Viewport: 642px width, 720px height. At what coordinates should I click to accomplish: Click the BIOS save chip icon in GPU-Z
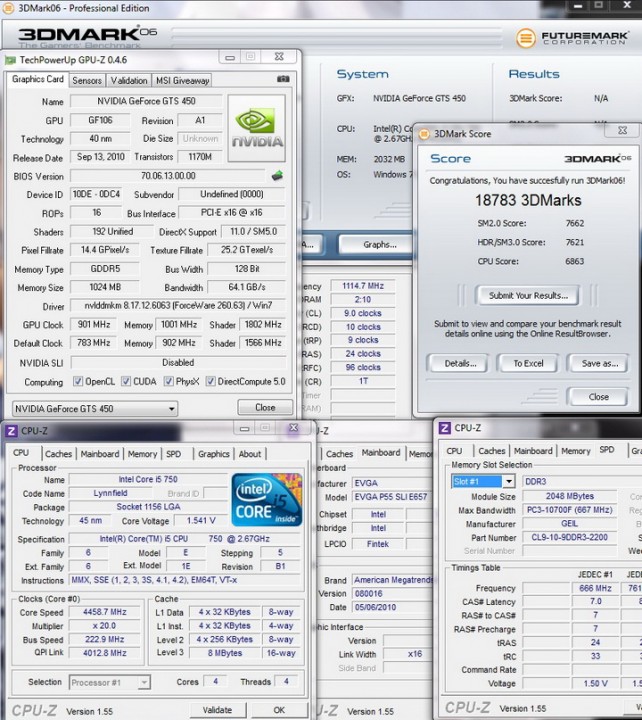click(277, 175)
